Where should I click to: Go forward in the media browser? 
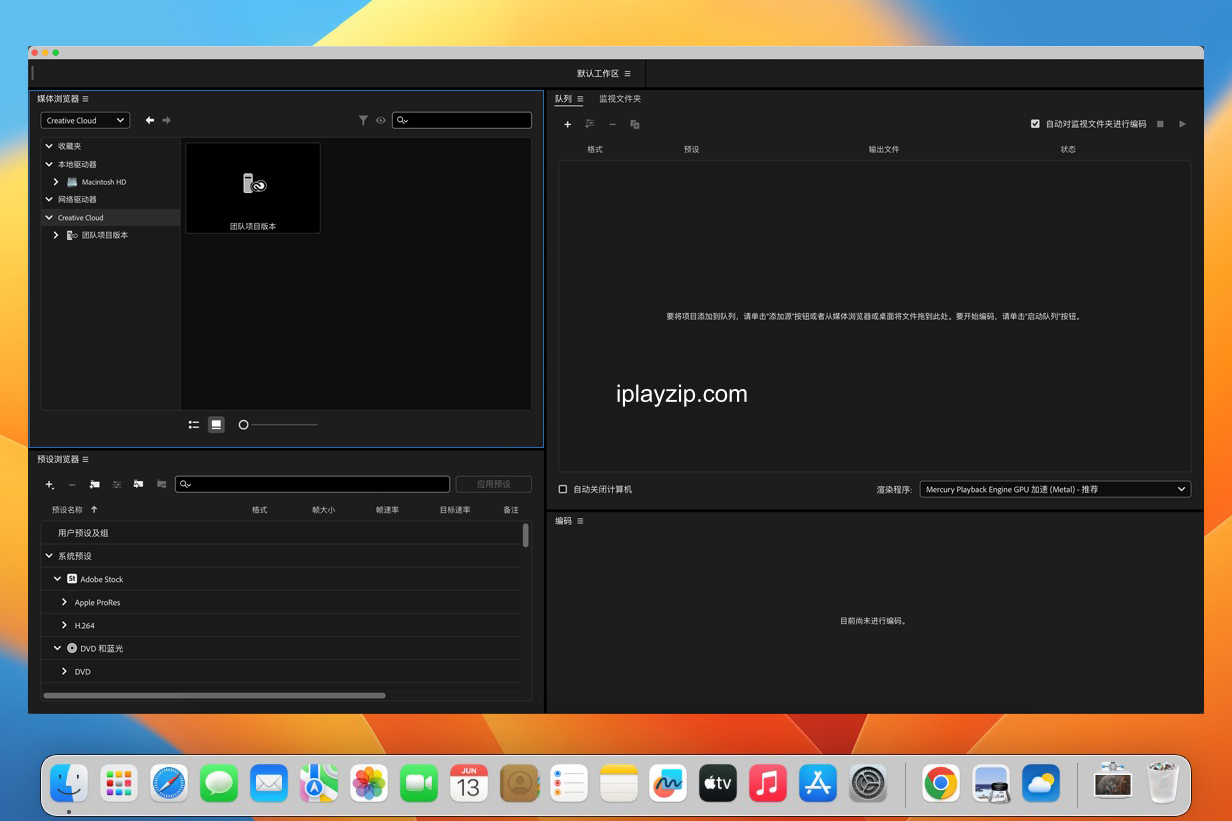click(x=166, y=120)
